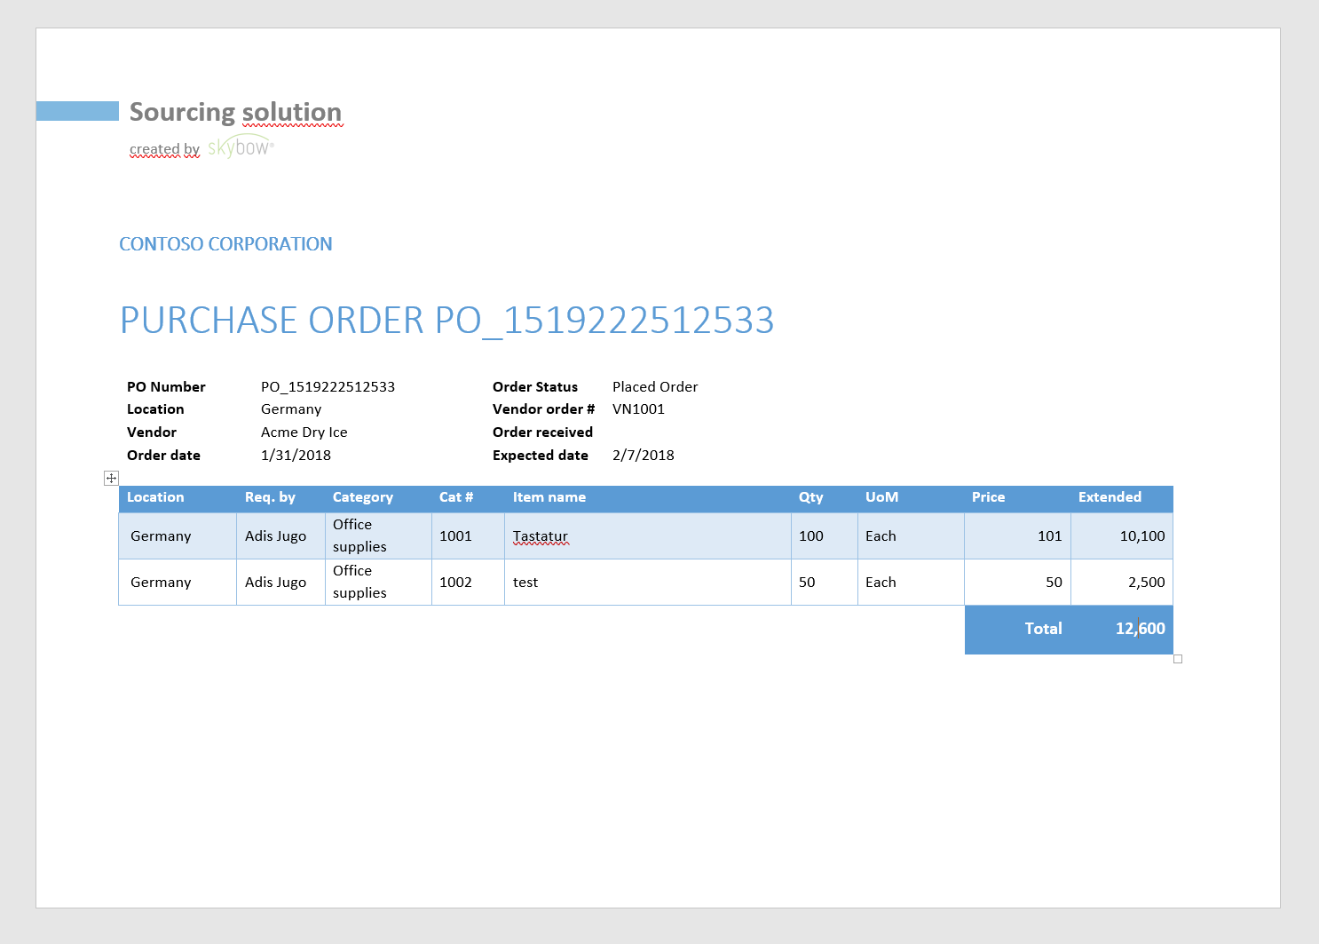Screen dimensions: 1319x944
Task: Click the Cat # 1002 cell
Action: [x=455, y=582]
